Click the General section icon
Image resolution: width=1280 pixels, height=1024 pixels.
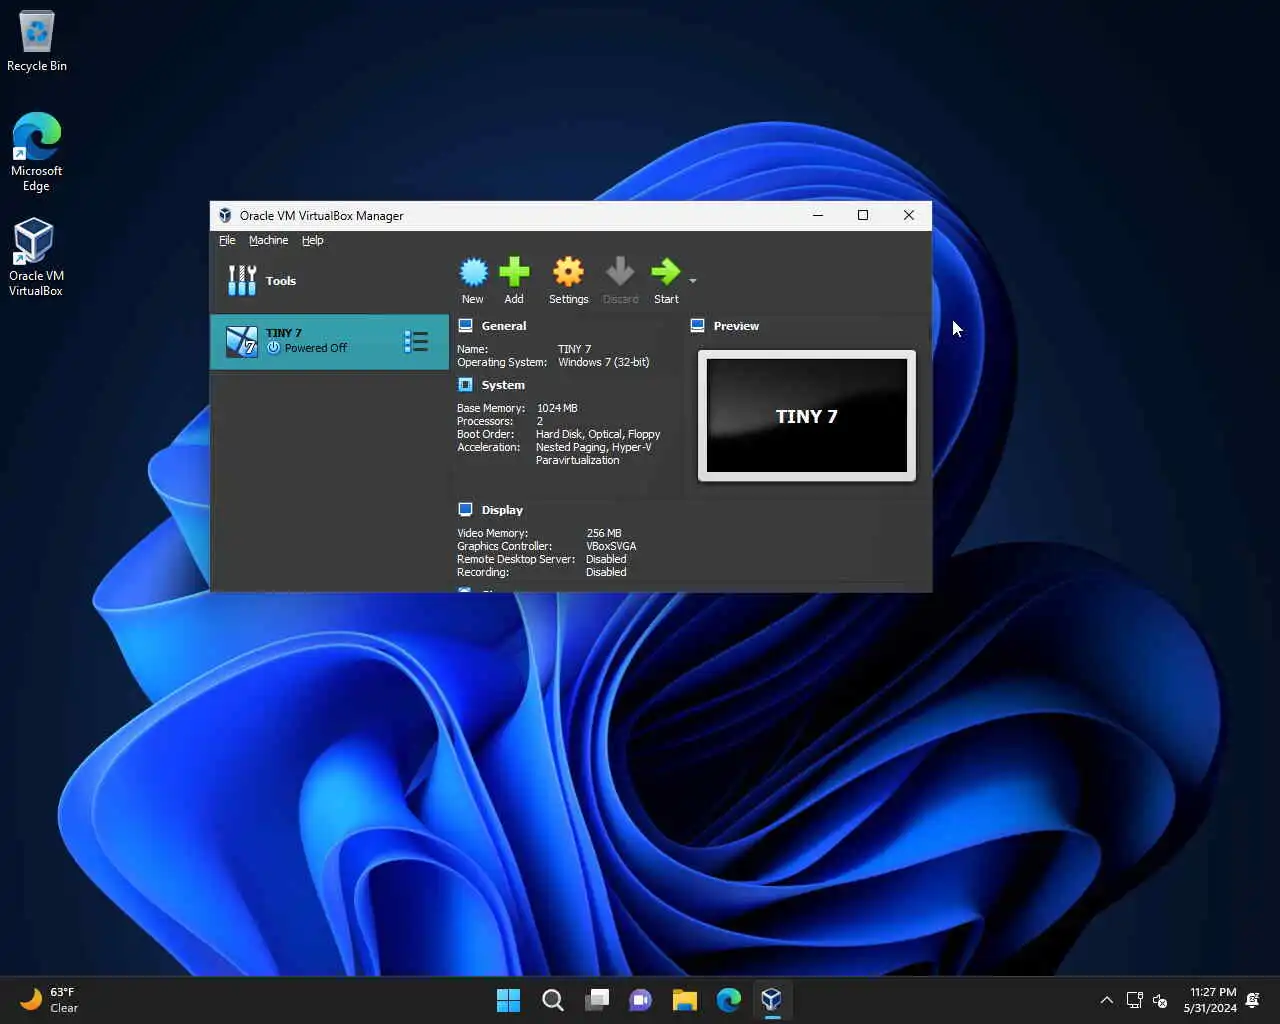465,325
